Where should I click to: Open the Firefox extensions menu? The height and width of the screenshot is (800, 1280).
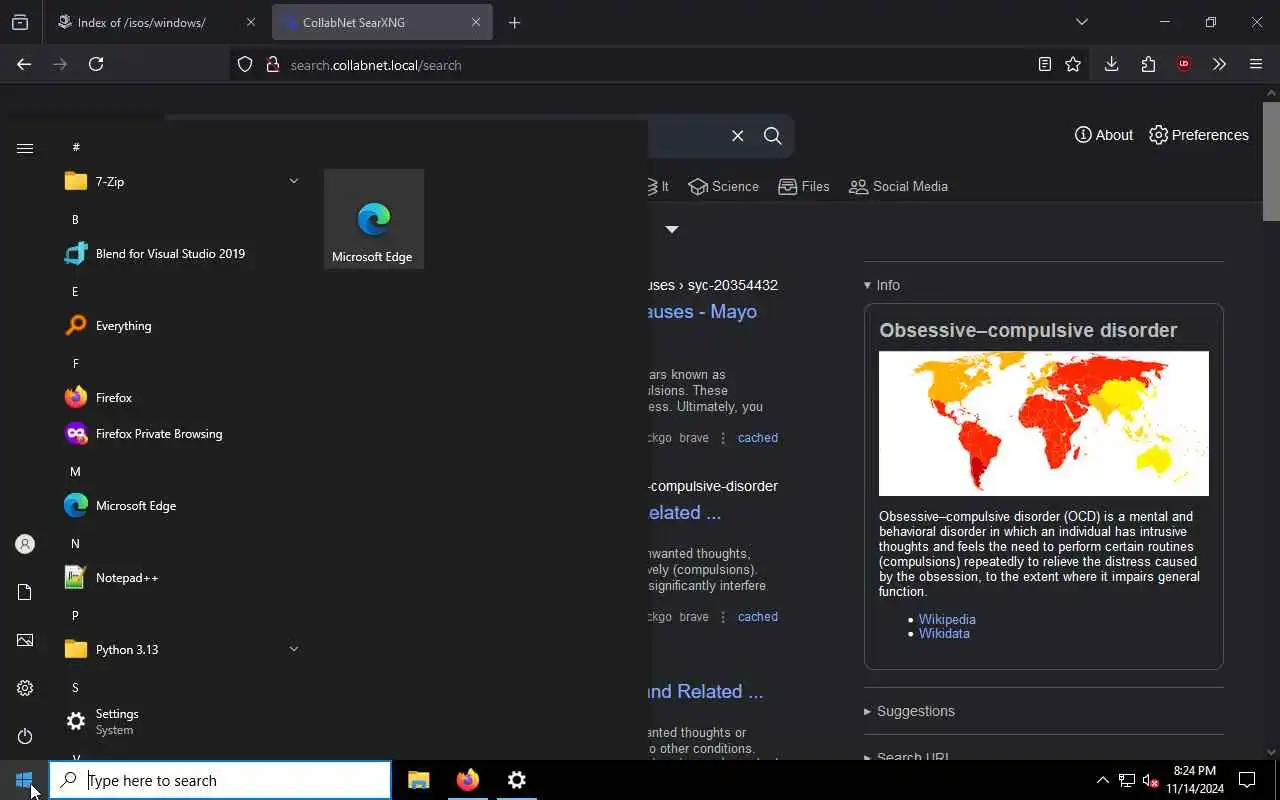click(1148, 64)
